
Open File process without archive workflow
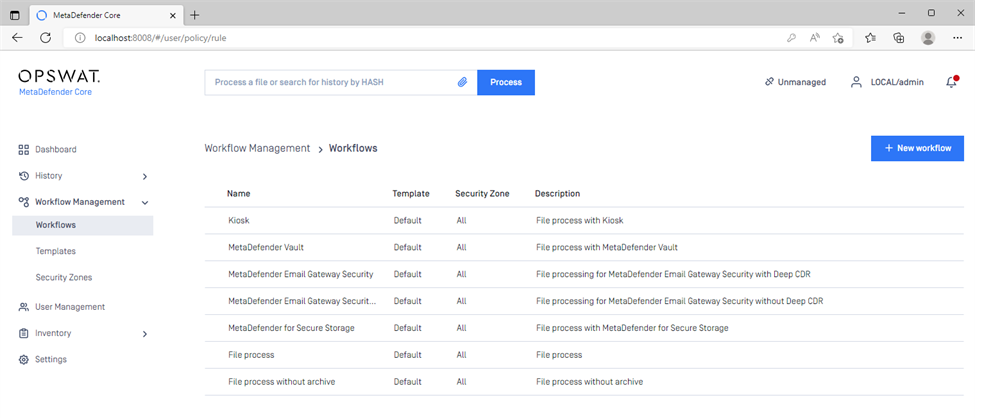click(x=584, y=382)
